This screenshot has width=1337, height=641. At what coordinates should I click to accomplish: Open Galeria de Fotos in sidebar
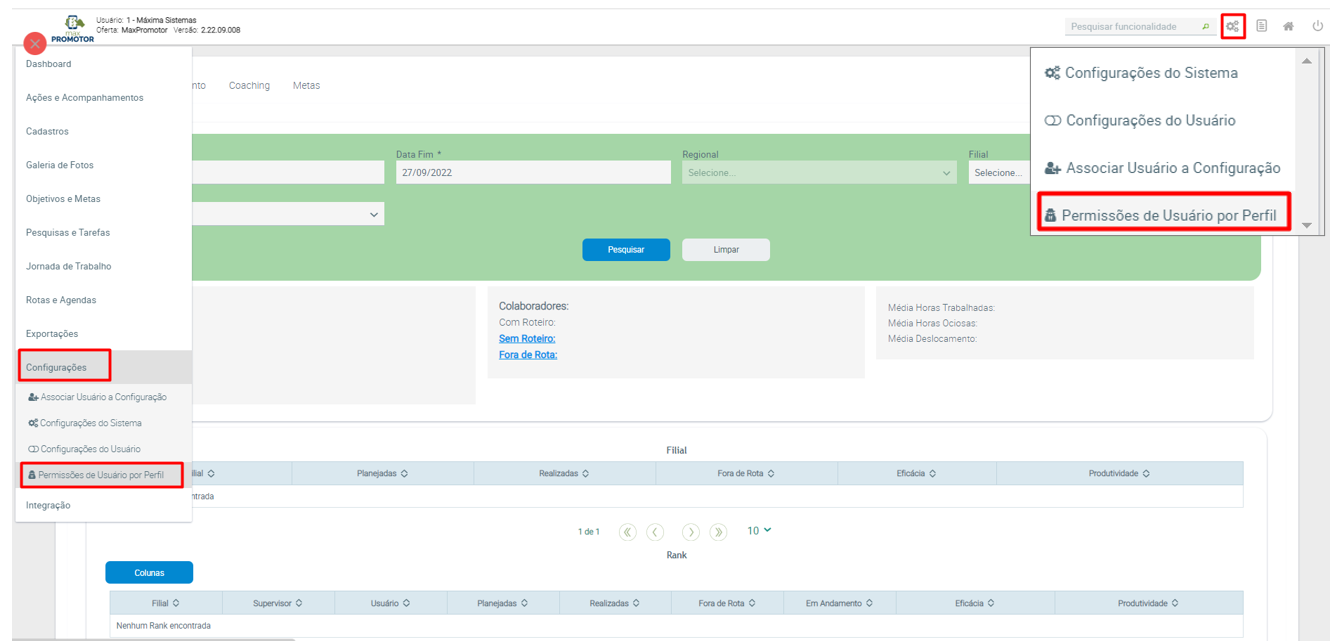(103, 165)
